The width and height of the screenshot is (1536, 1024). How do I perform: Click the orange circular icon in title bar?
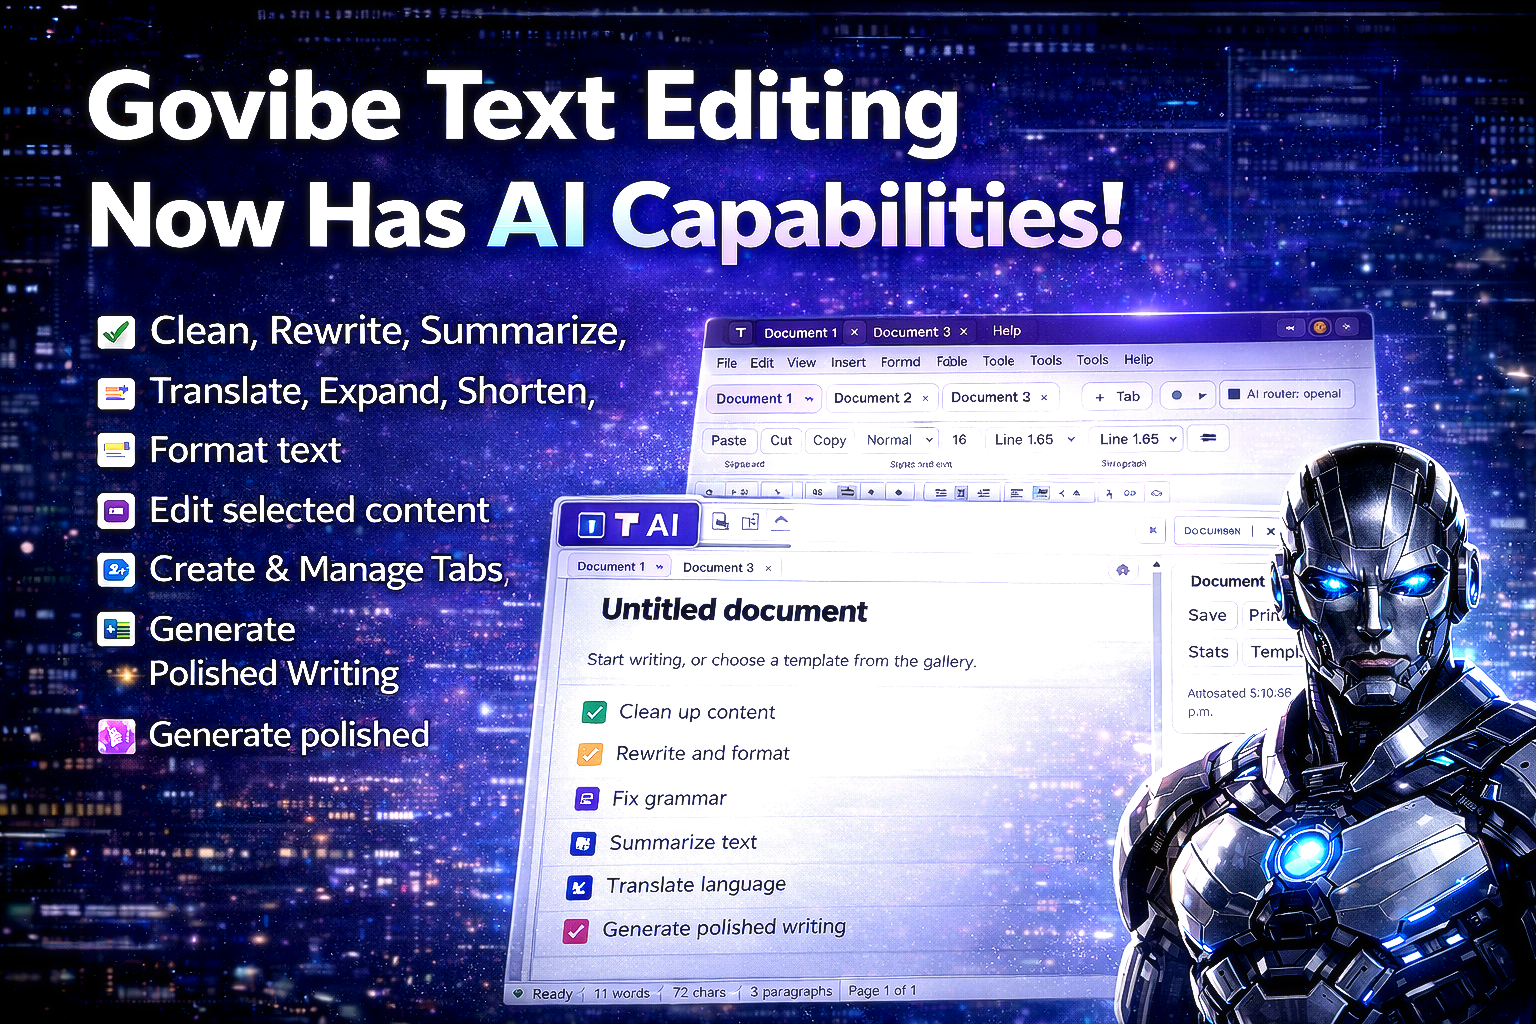click(x=1319, y=327)
